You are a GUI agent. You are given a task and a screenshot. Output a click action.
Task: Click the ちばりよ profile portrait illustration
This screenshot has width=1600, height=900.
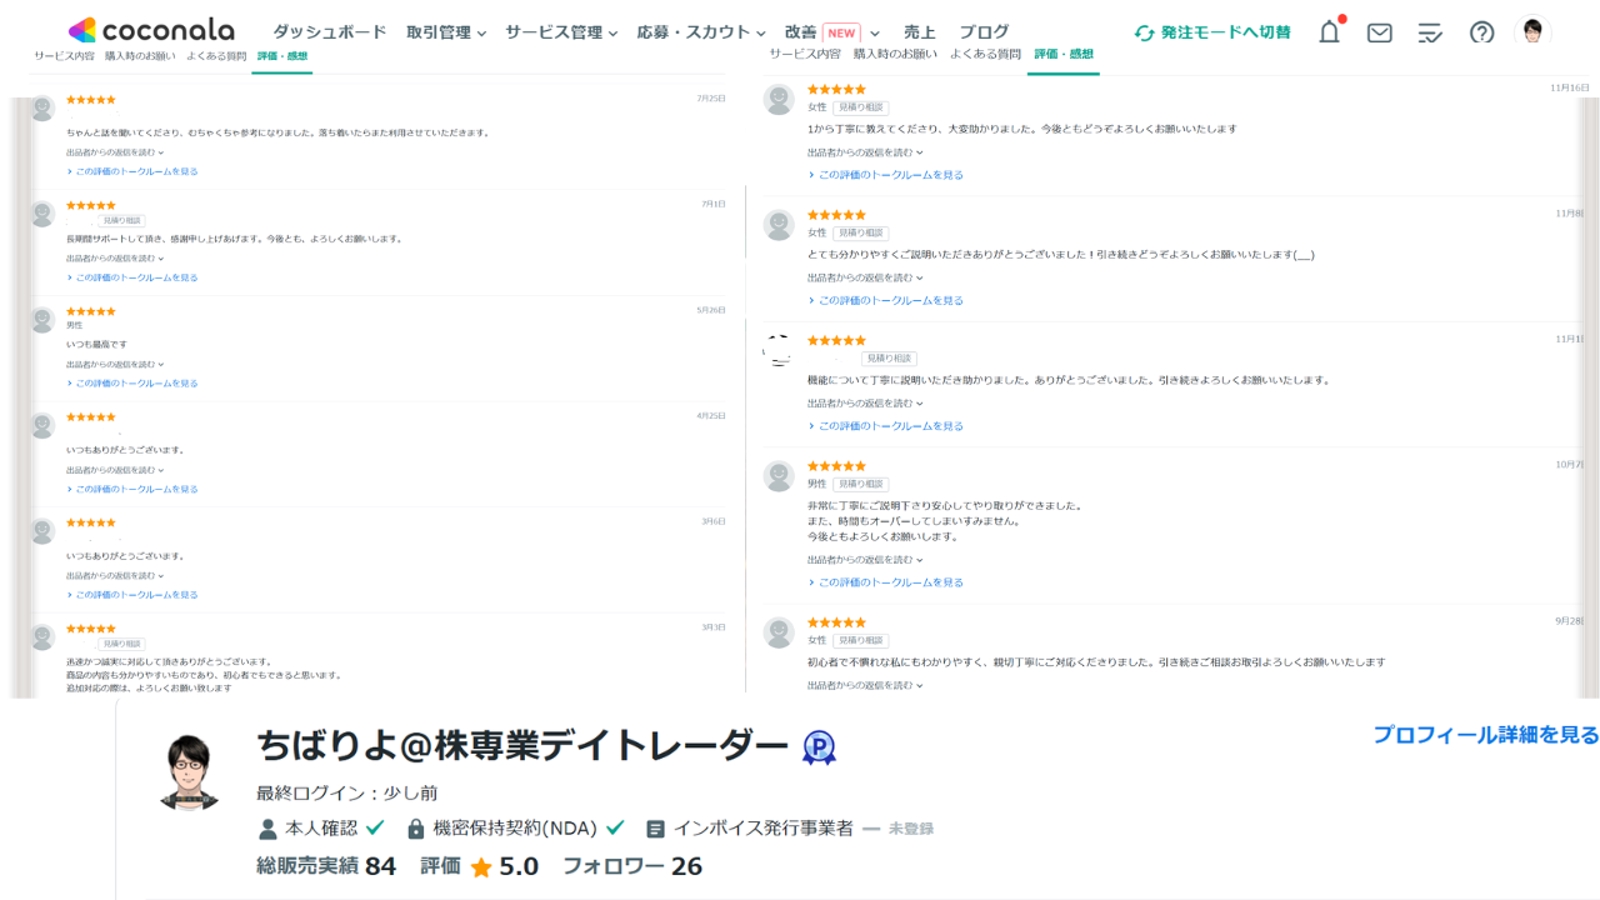coord(188,772)
